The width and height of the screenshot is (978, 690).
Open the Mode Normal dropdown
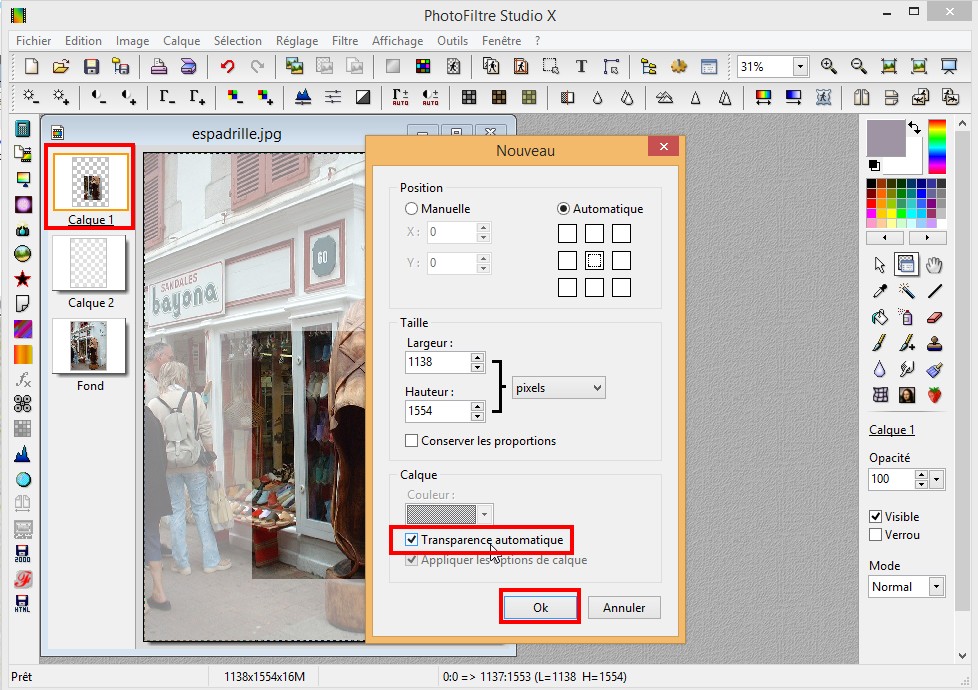click(x=936, y=586)
